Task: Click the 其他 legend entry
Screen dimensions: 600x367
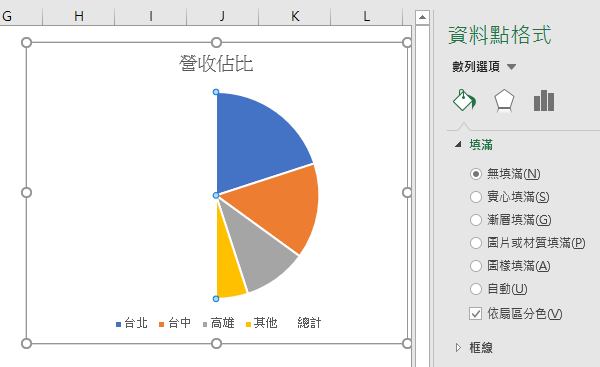Action: coord(261,323)
